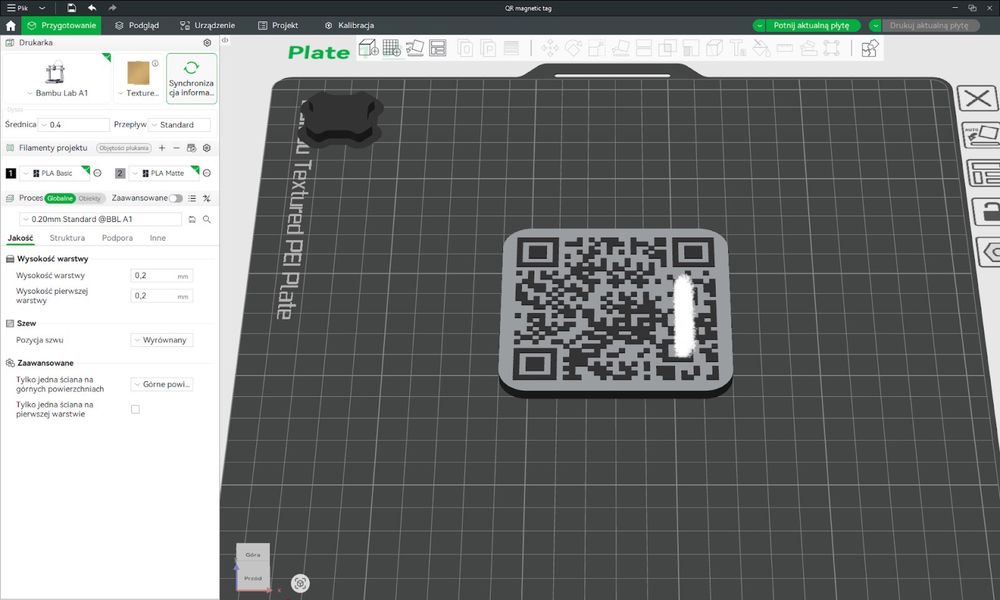
Task: Click the Arrange all objects icon
Action: pos(438,48)
